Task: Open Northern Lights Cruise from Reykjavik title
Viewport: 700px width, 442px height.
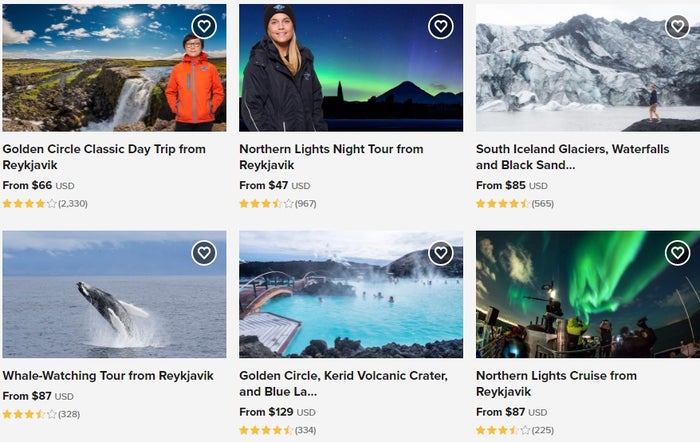Action: click(x=556, y=384)
